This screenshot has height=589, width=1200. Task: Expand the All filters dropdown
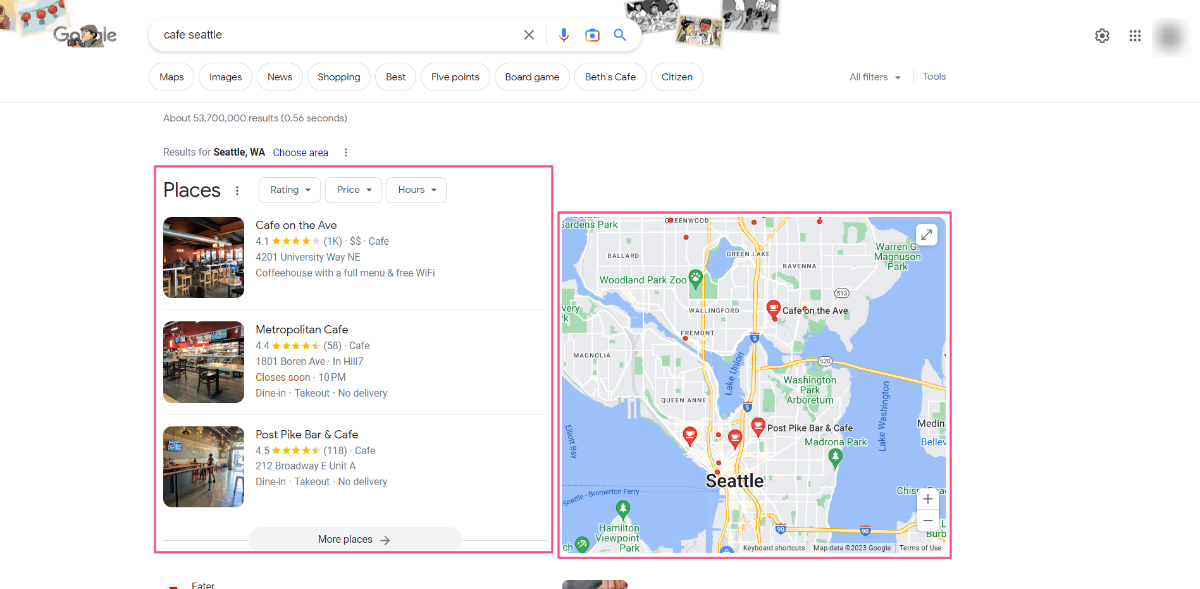[875, 77]
